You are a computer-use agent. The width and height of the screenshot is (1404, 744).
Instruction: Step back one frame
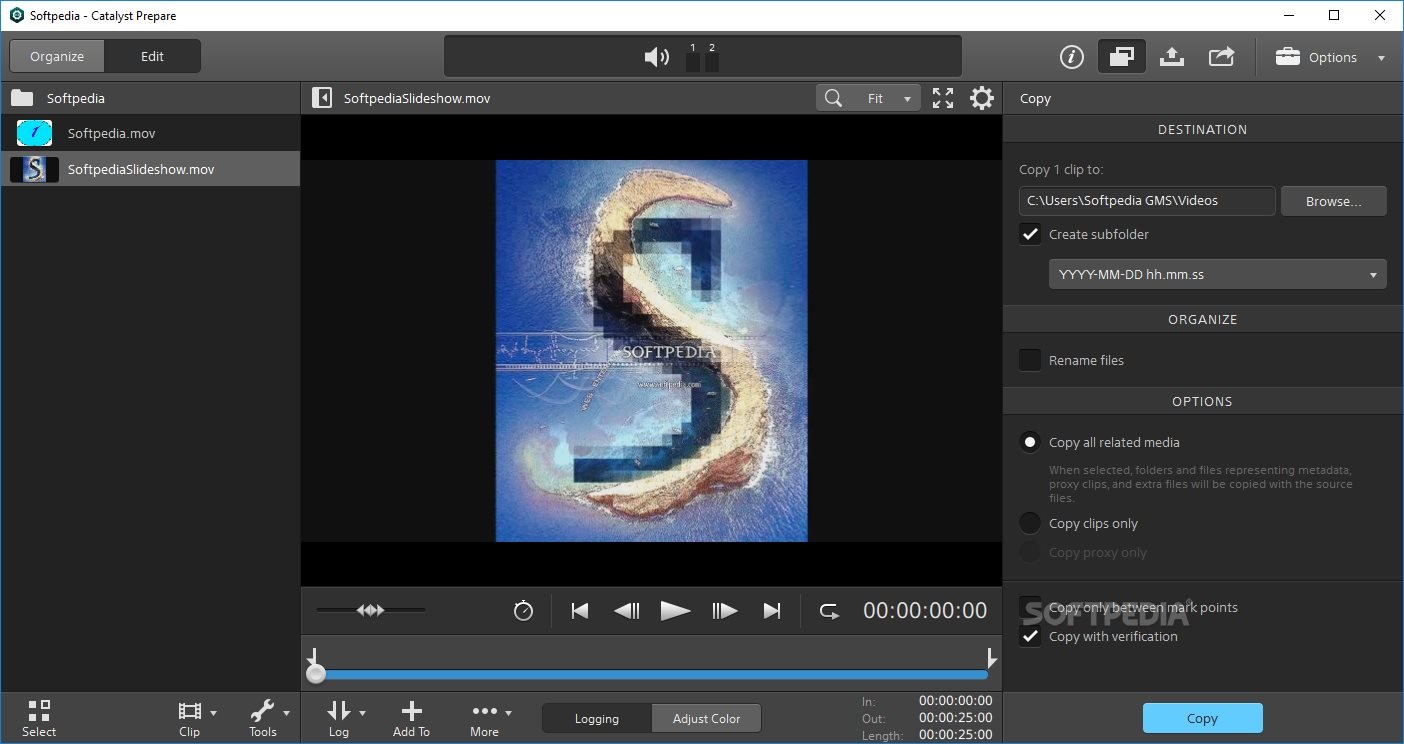click(627, 611)
